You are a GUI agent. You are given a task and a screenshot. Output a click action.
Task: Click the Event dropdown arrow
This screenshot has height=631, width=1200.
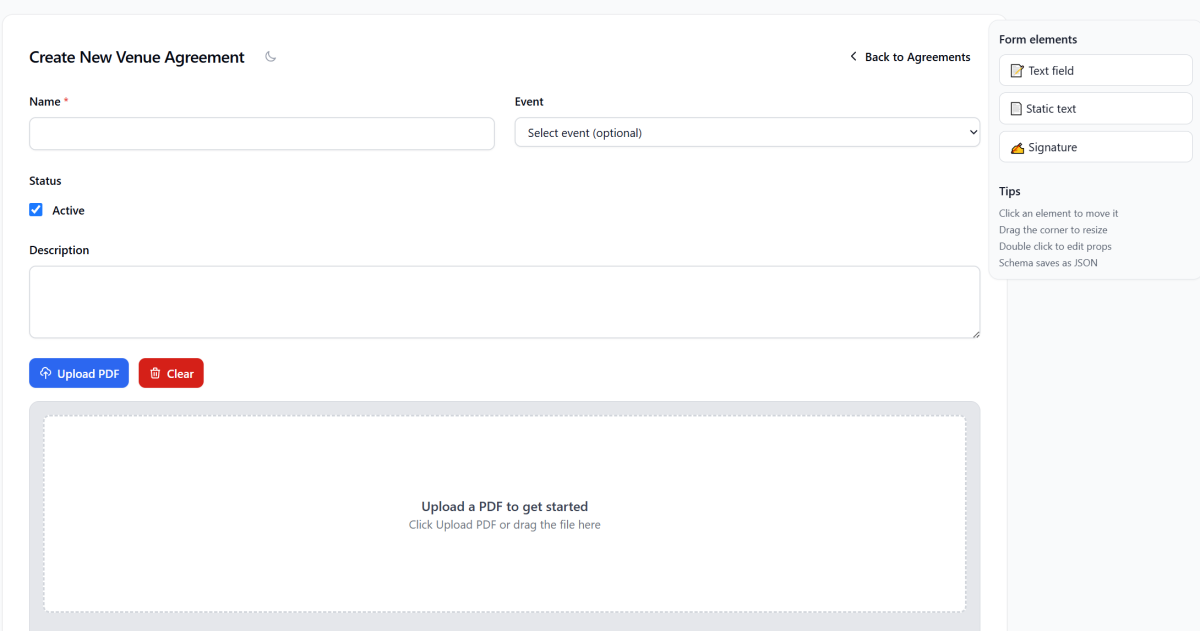point(973,133)
